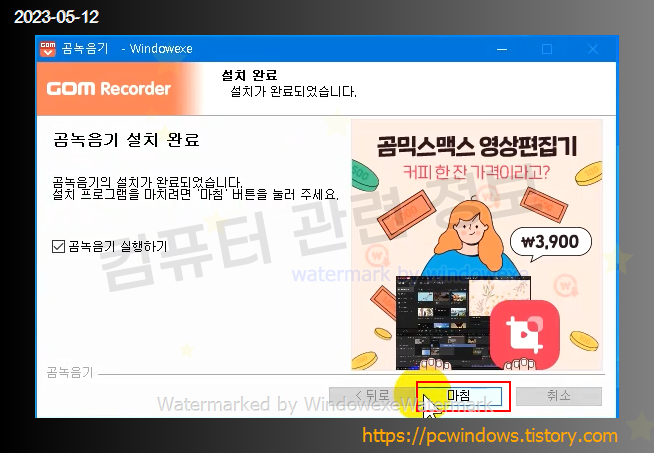Viewport: 654px width, 453px height.
Task: Uncheck the 곰녹음기 실행하기 checkbox
Action: coord(58,247)
